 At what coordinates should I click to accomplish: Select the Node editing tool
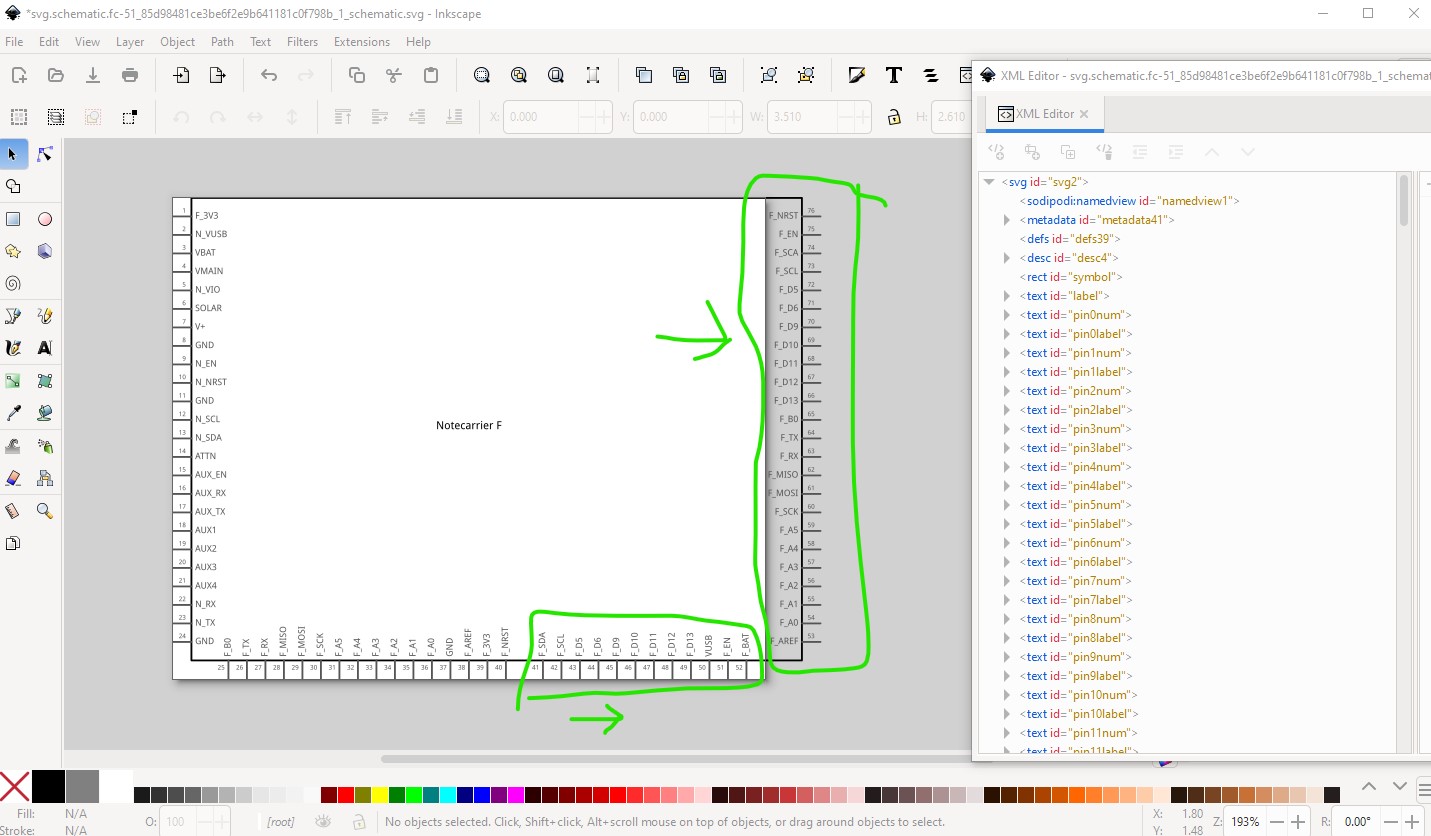44,154
